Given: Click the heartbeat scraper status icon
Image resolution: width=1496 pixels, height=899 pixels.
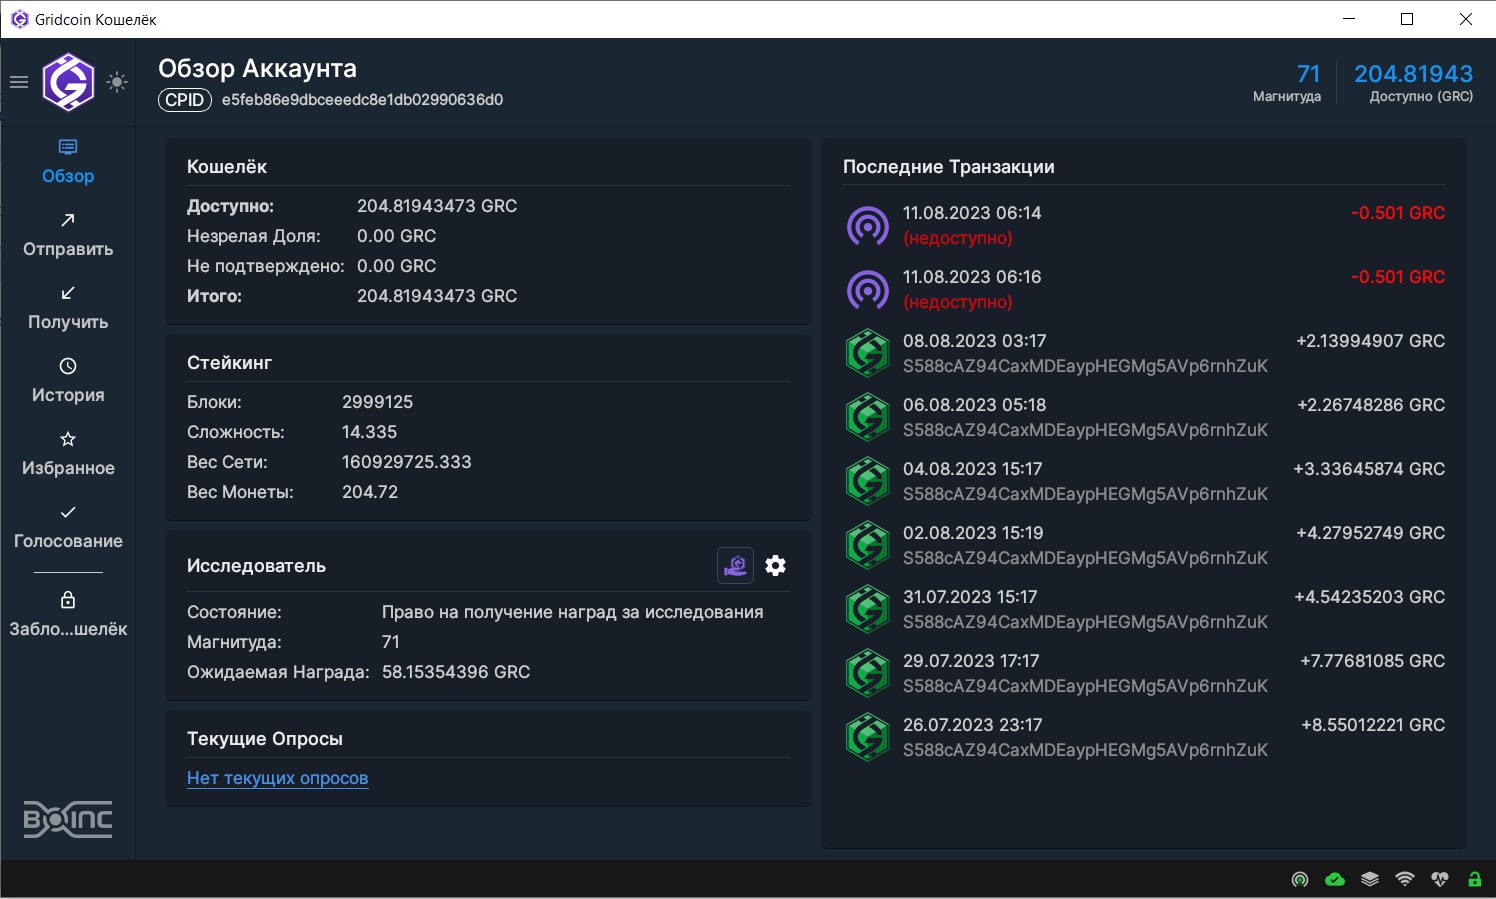Looking at the screenshot, I should 1440,880.
